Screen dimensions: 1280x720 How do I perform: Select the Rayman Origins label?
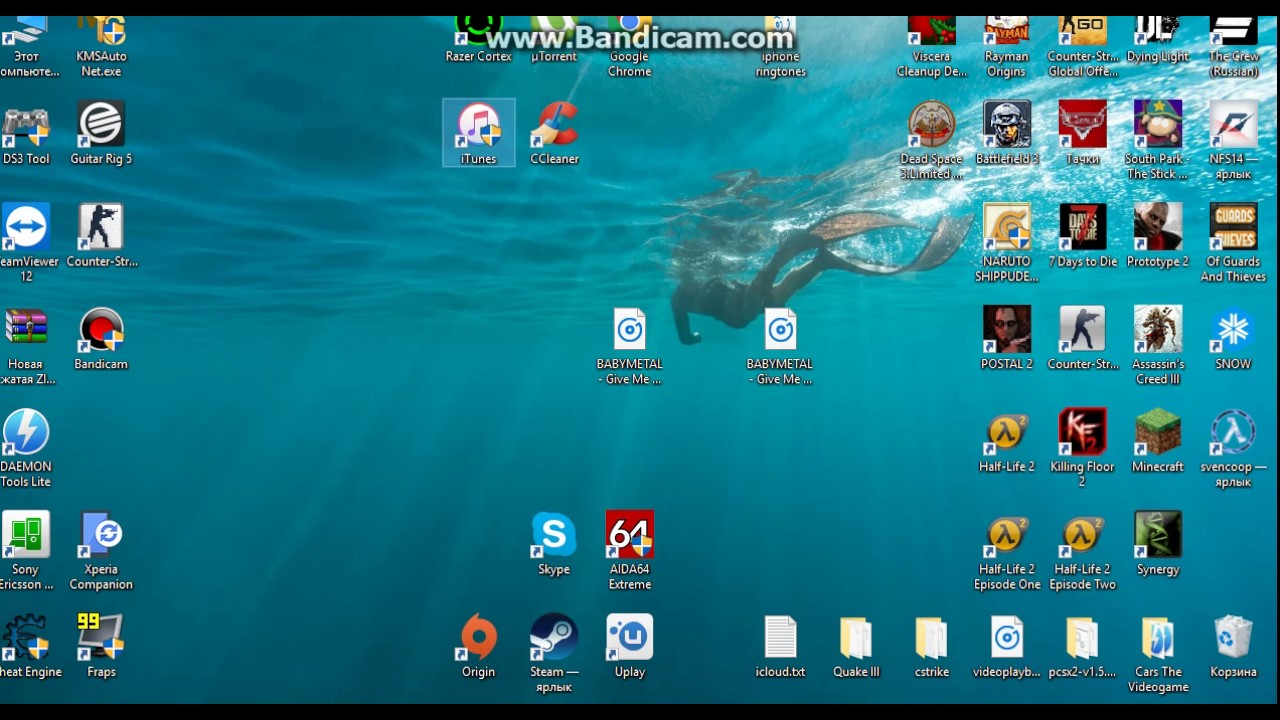coord(1006,64)
